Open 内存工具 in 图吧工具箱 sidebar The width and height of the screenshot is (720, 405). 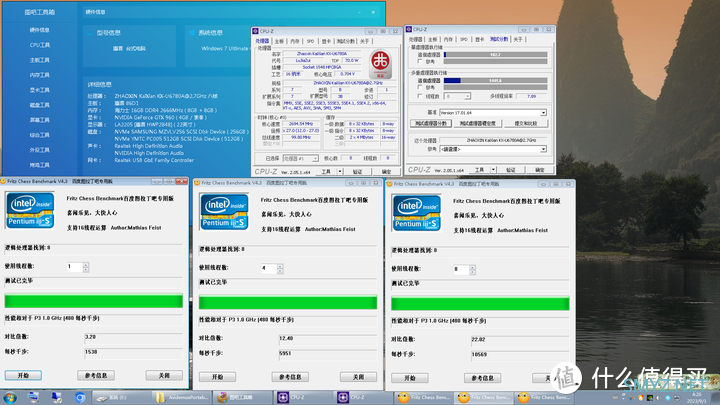coord(40,75)
